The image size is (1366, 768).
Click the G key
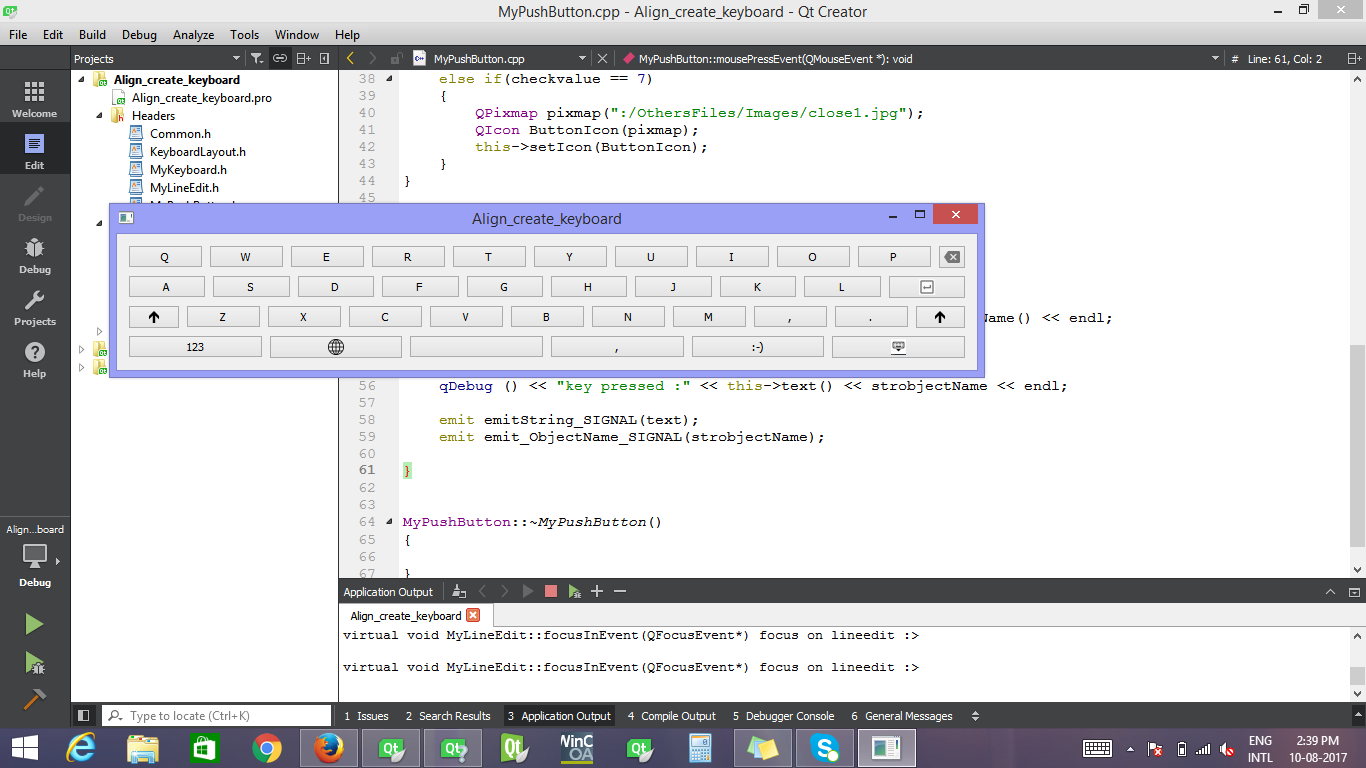point(504,287)
